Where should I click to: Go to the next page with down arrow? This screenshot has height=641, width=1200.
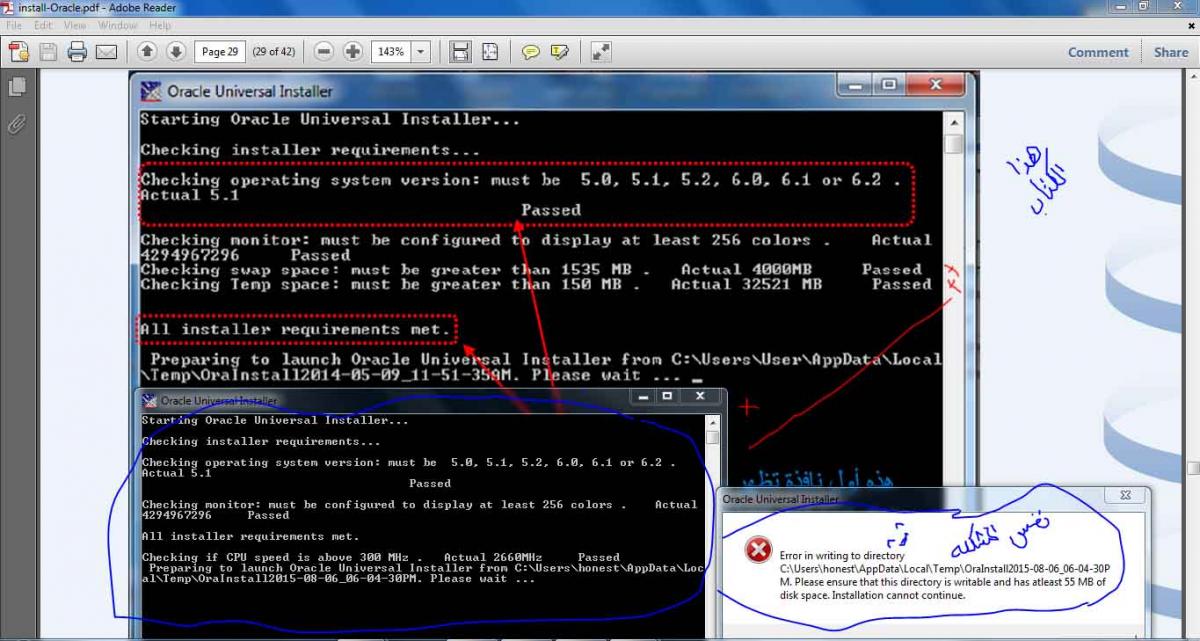tap(175, 52)
